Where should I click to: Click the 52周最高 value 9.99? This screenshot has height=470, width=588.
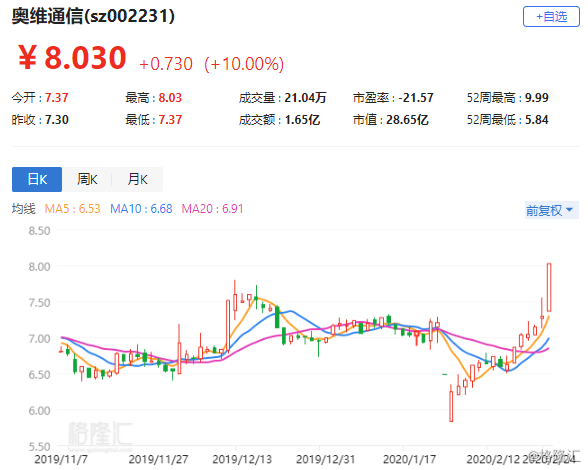(537, 98)
